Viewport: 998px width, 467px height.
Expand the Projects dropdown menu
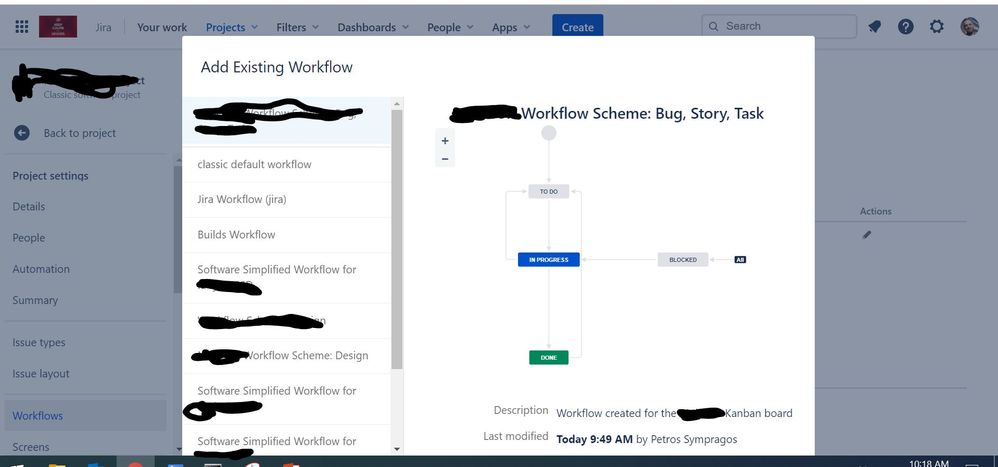(x=232, y=27)
